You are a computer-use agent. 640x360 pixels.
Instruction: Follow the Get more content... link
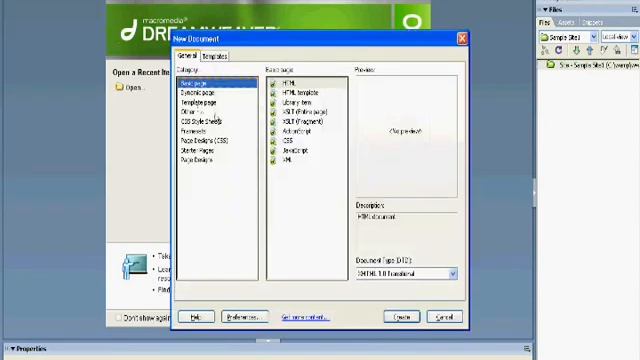click(305, 317)
